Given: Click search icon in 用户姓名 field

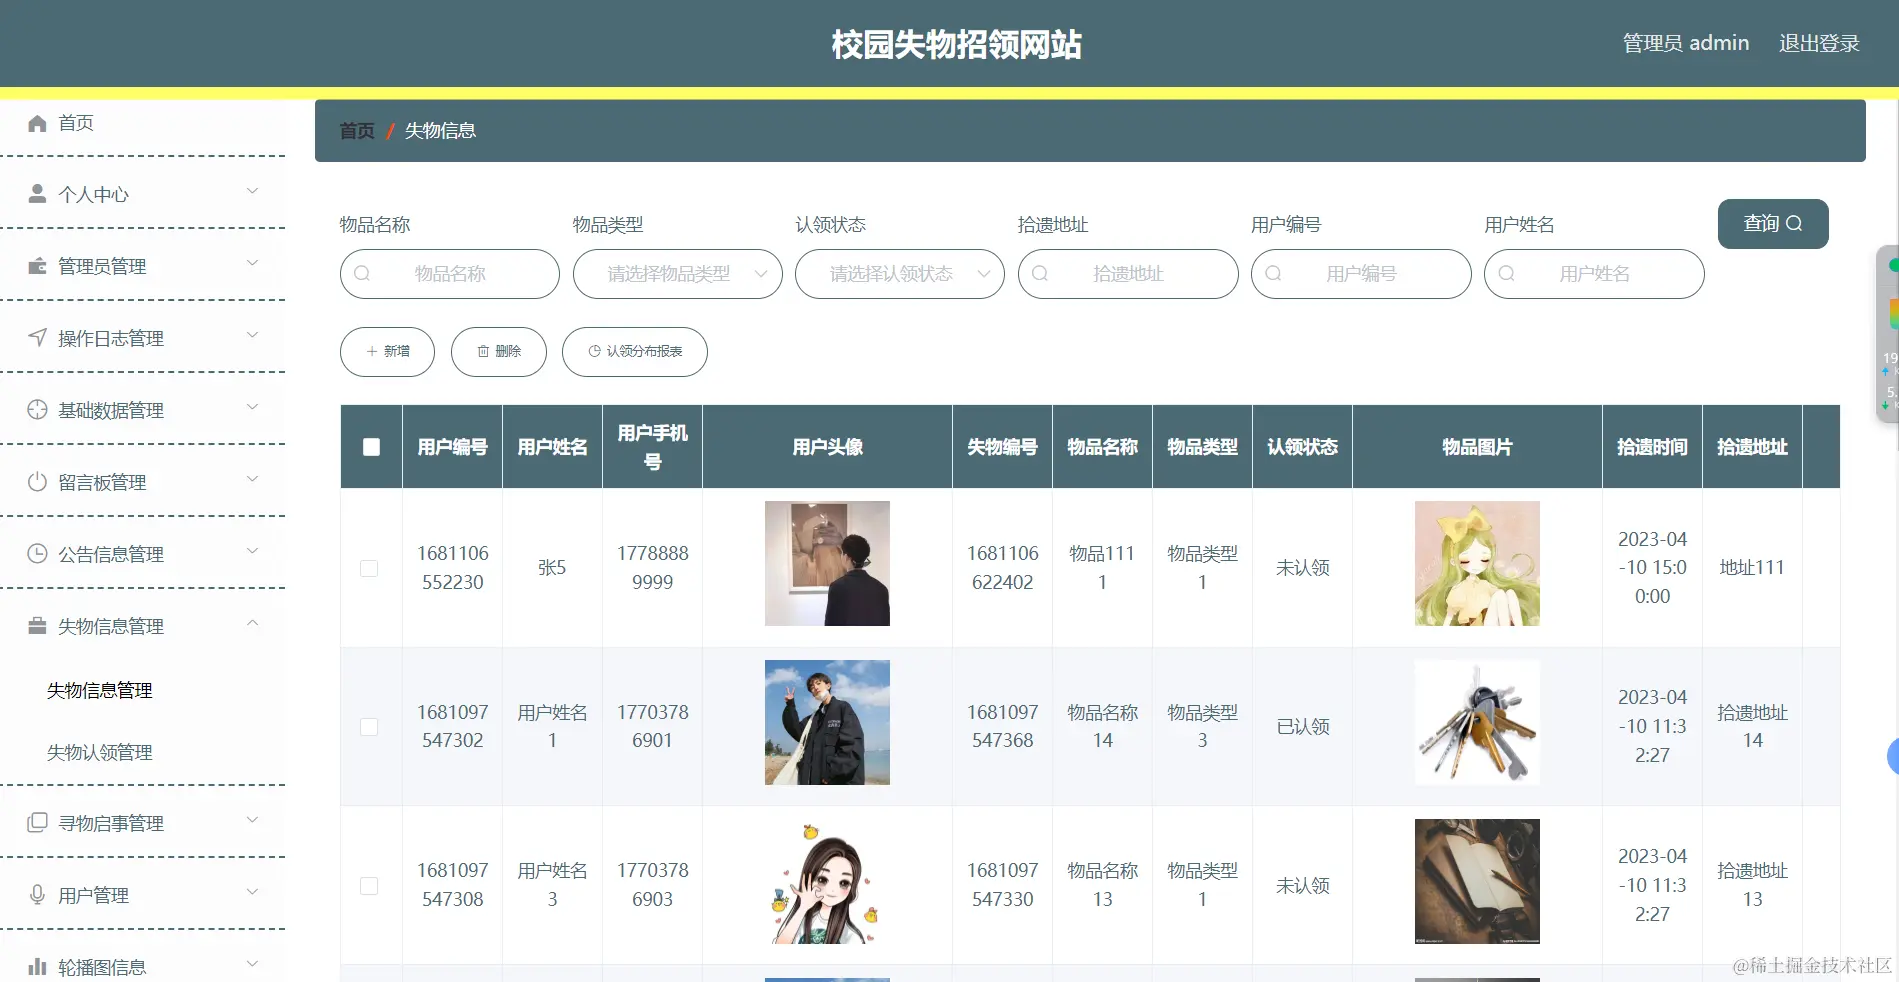Looking at the screenshot, I should (1506, 274).
